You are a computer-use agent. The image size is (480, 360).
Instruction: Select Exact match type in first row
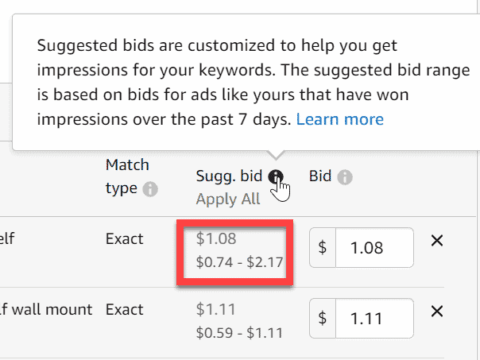tap(124, 239)
